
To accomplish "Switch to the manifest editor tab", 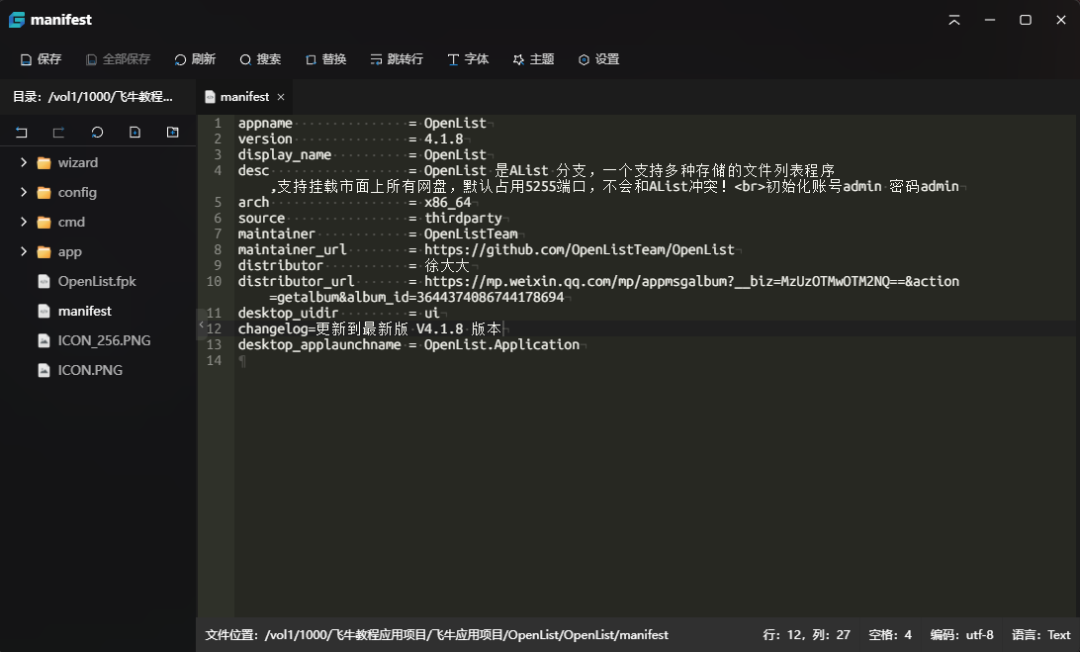I will (244, 97).
